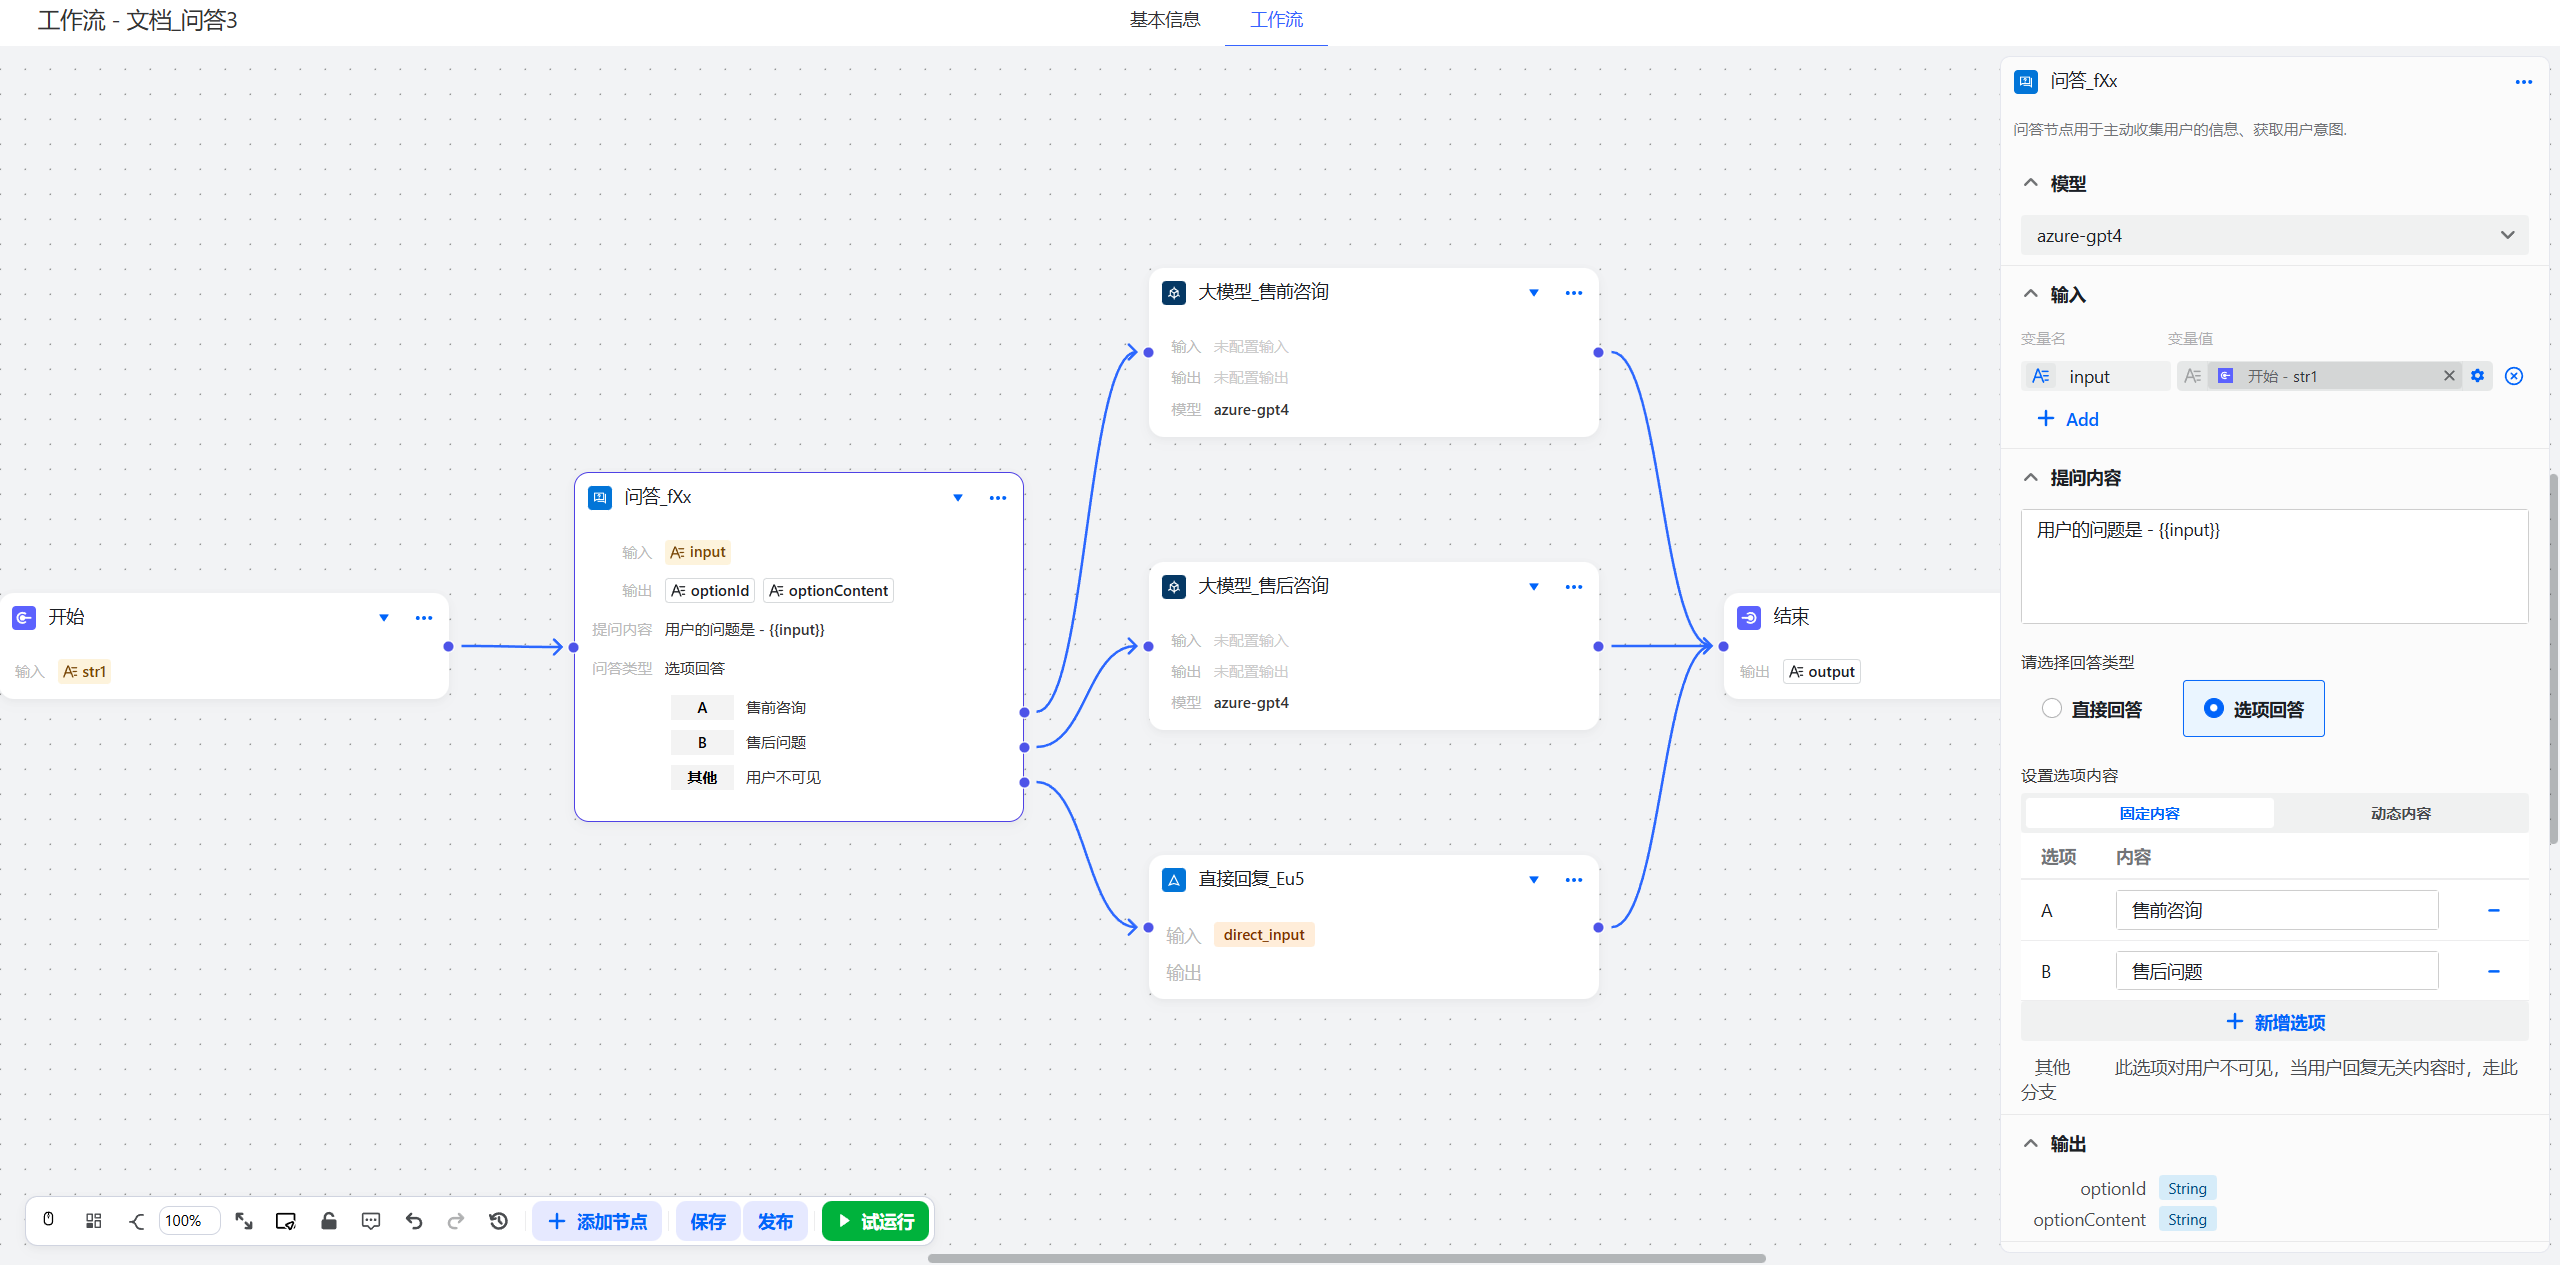Click the 试运行 button to test run
The height and width of the screenshot is (1265, 2560).
click(x=875, y=1220)
